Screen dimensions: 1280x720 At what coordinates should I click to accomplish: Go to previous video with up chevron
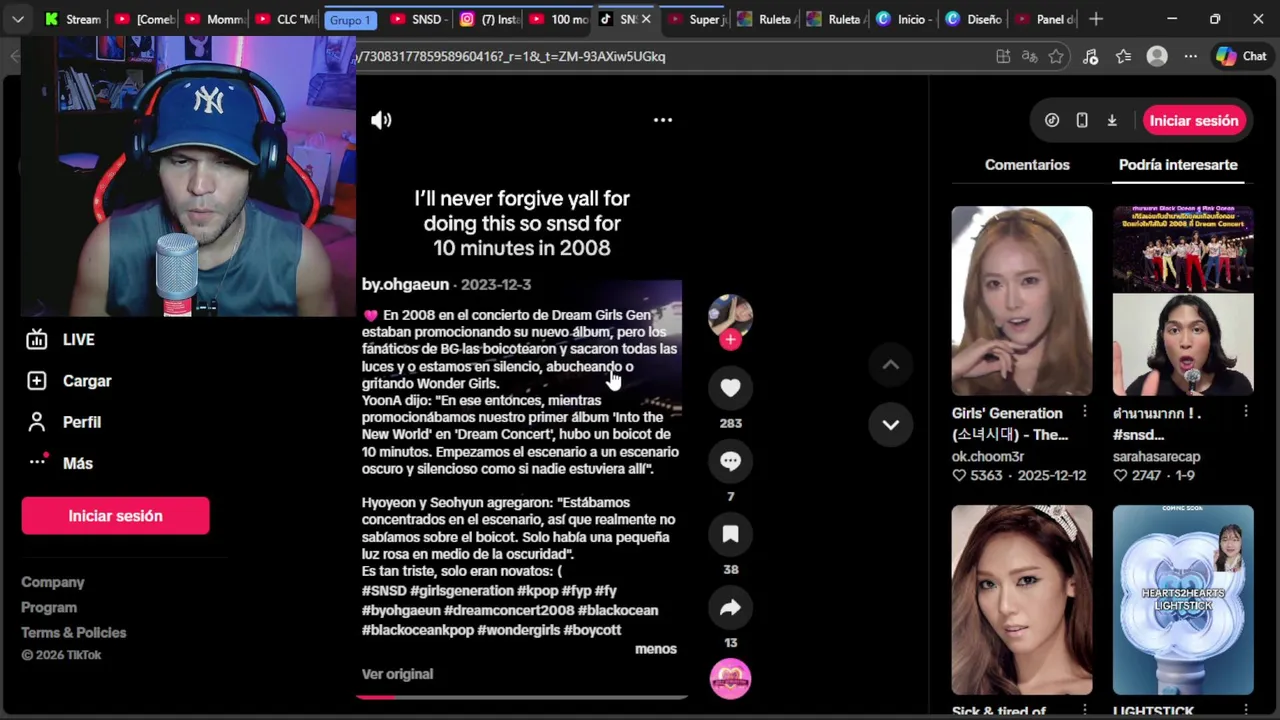890,365
